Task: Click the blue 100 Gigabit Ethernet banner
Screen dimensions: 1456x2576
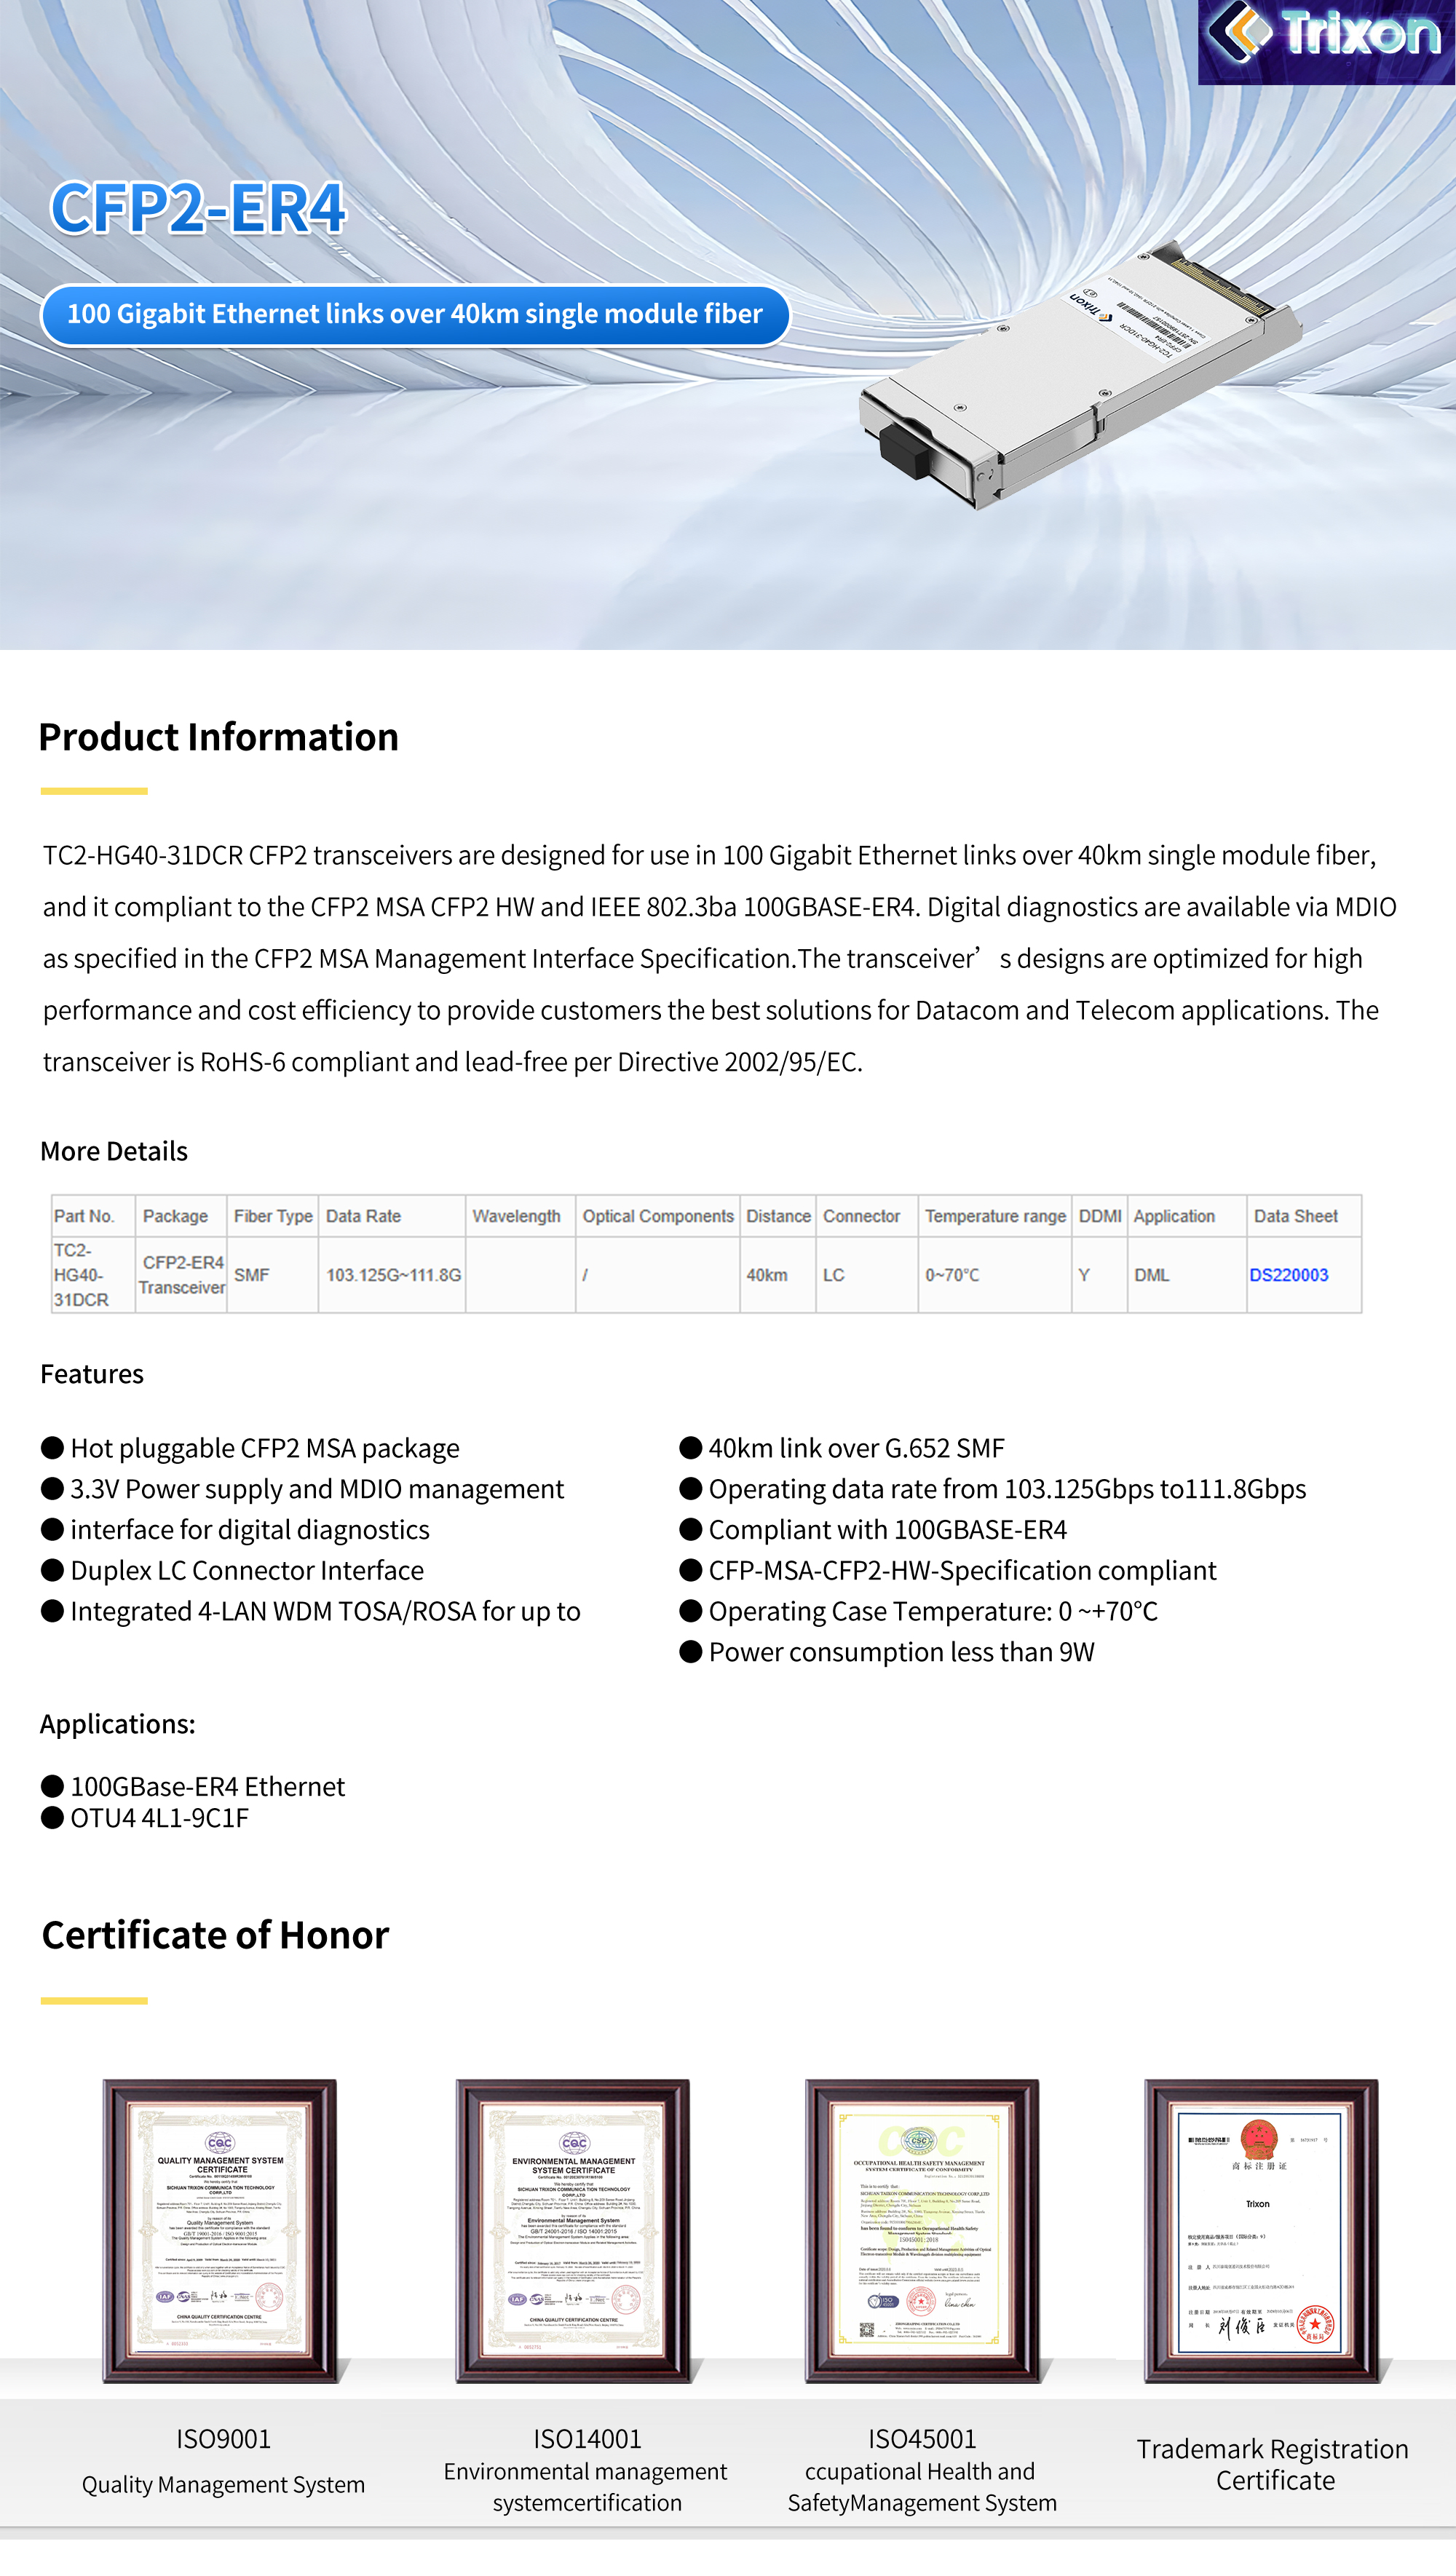Action: pos(415,315)
